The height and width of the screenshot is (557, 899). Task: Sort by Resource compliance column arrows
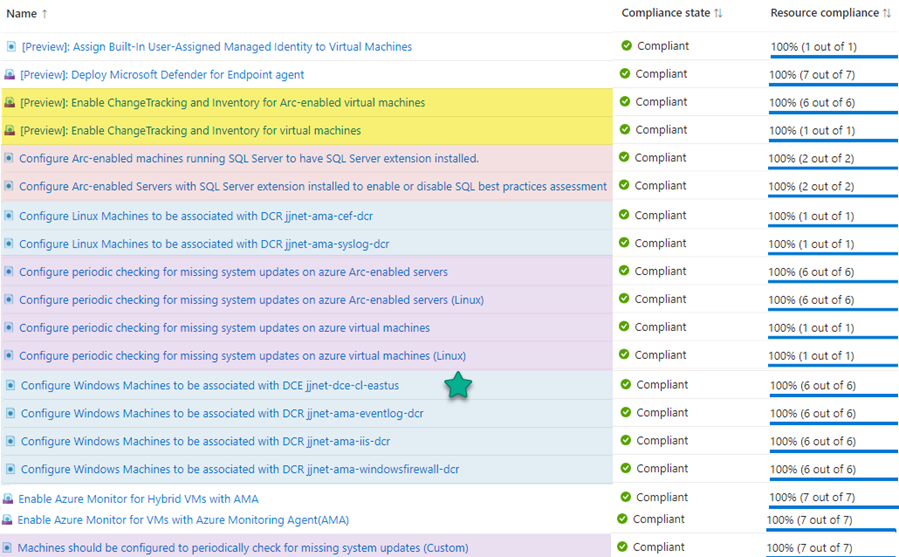pos(886,13)
